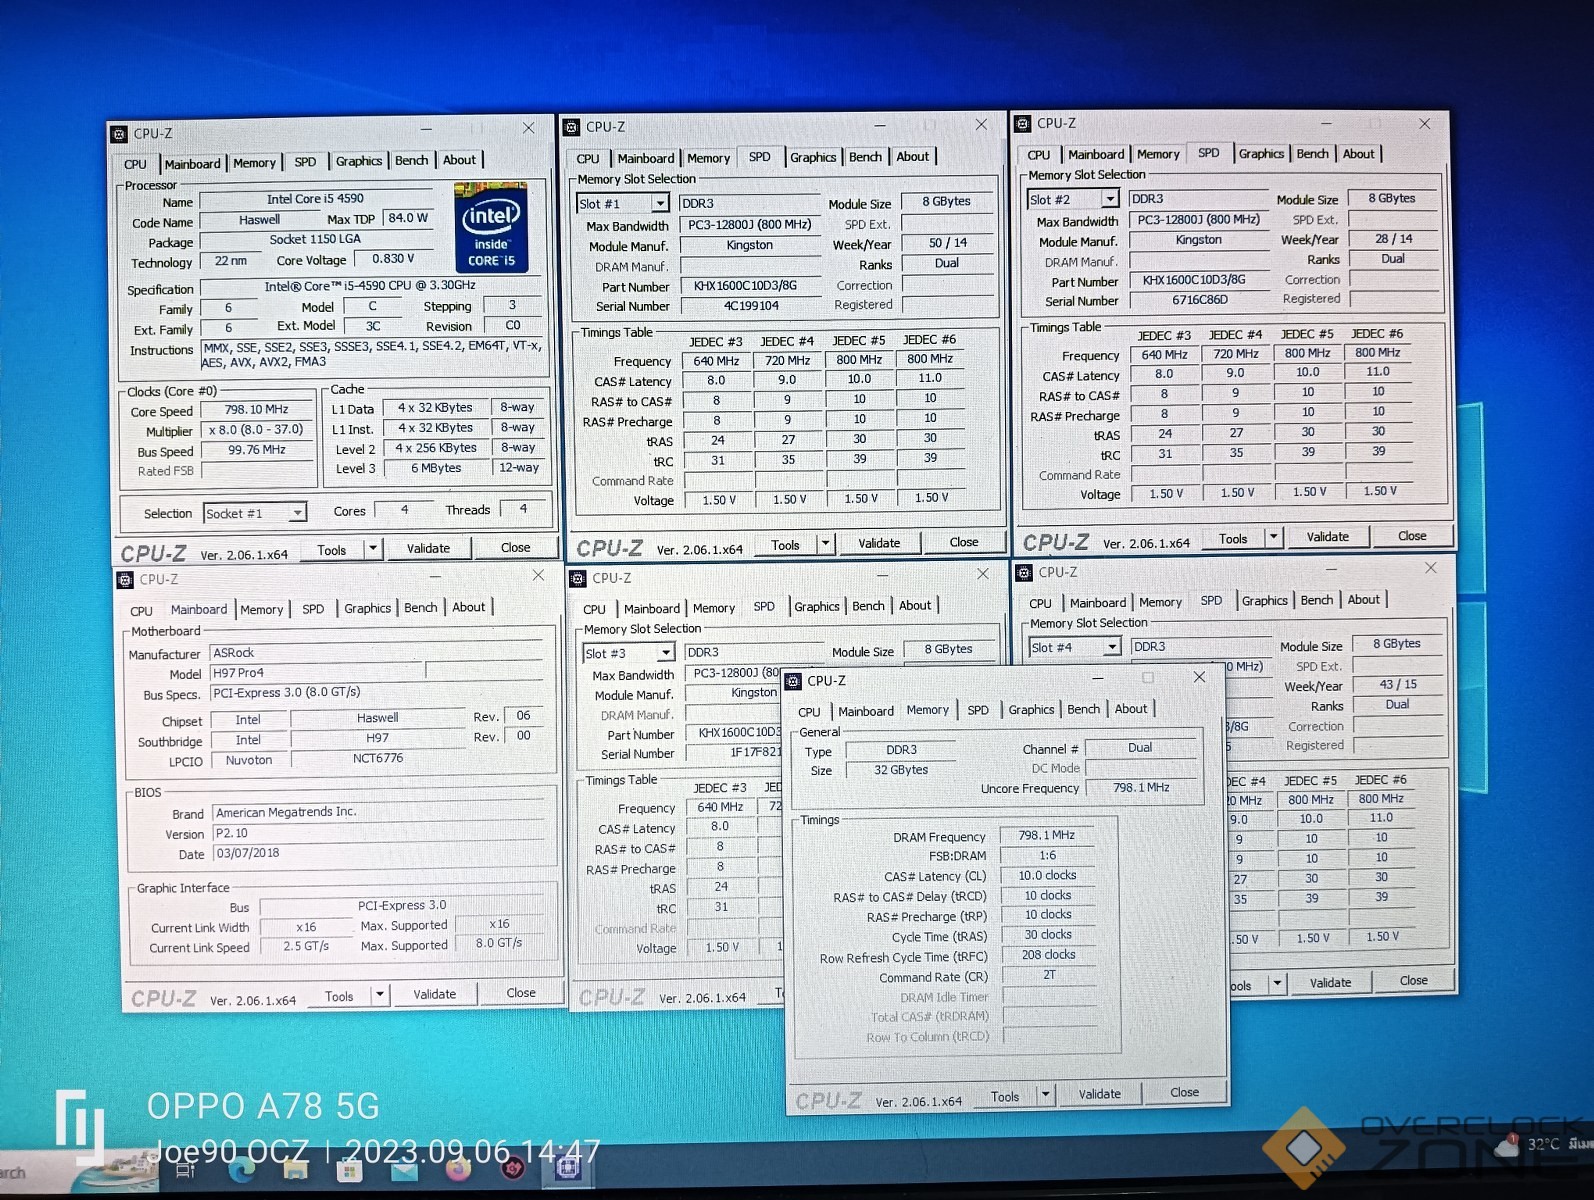Image resolution: width=1594 pixels, height=1200 pixels.
Task: Click the Command Rate value 2T
Action: (x=1049, y=975)
